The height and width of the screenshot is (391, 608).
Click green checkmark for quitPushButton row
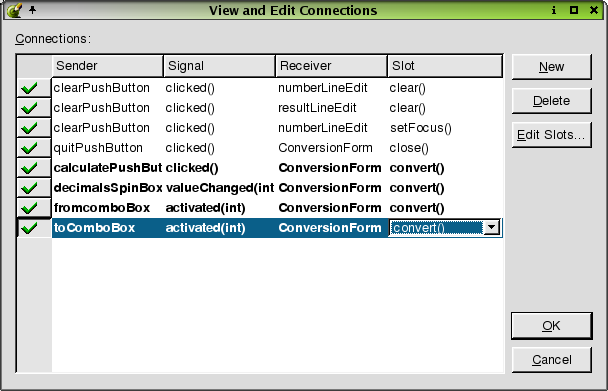click(30, 148)
